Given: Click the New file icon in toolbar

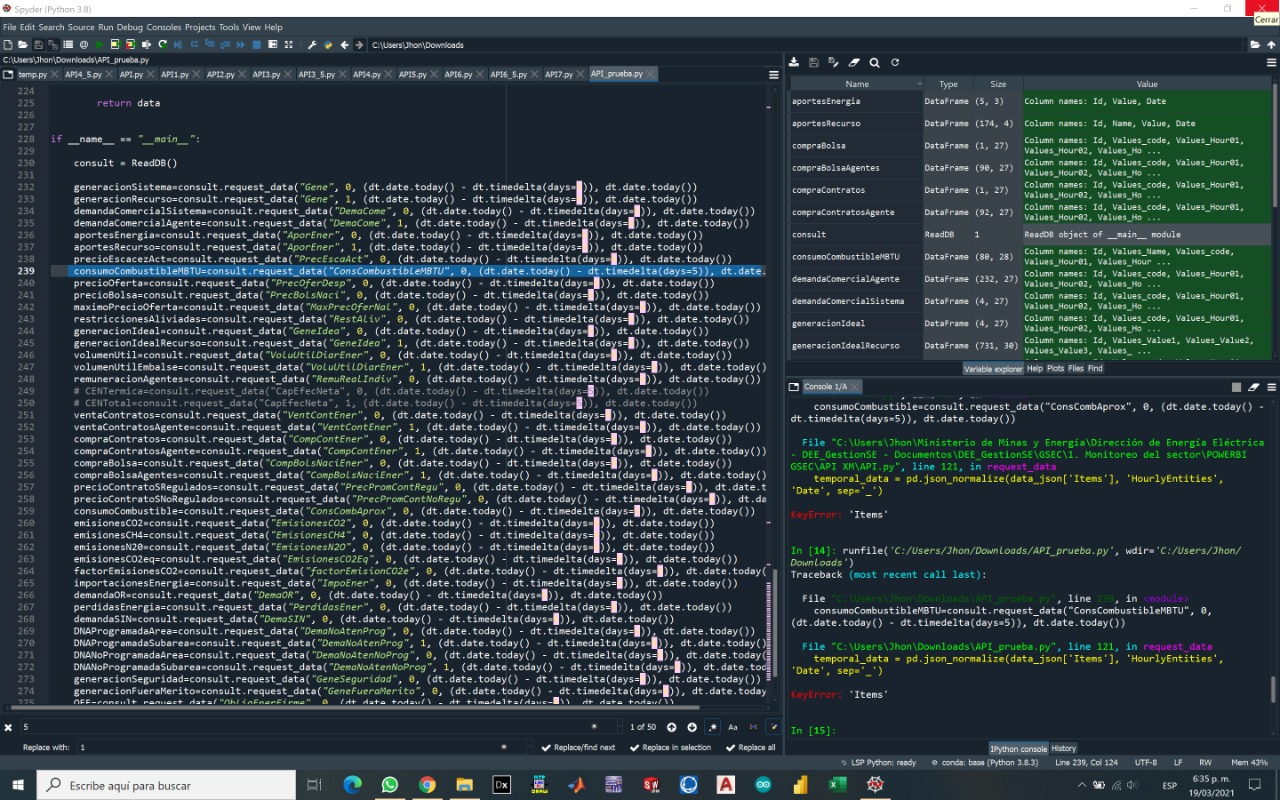Looking at the screenshot, I should point(8,45).
